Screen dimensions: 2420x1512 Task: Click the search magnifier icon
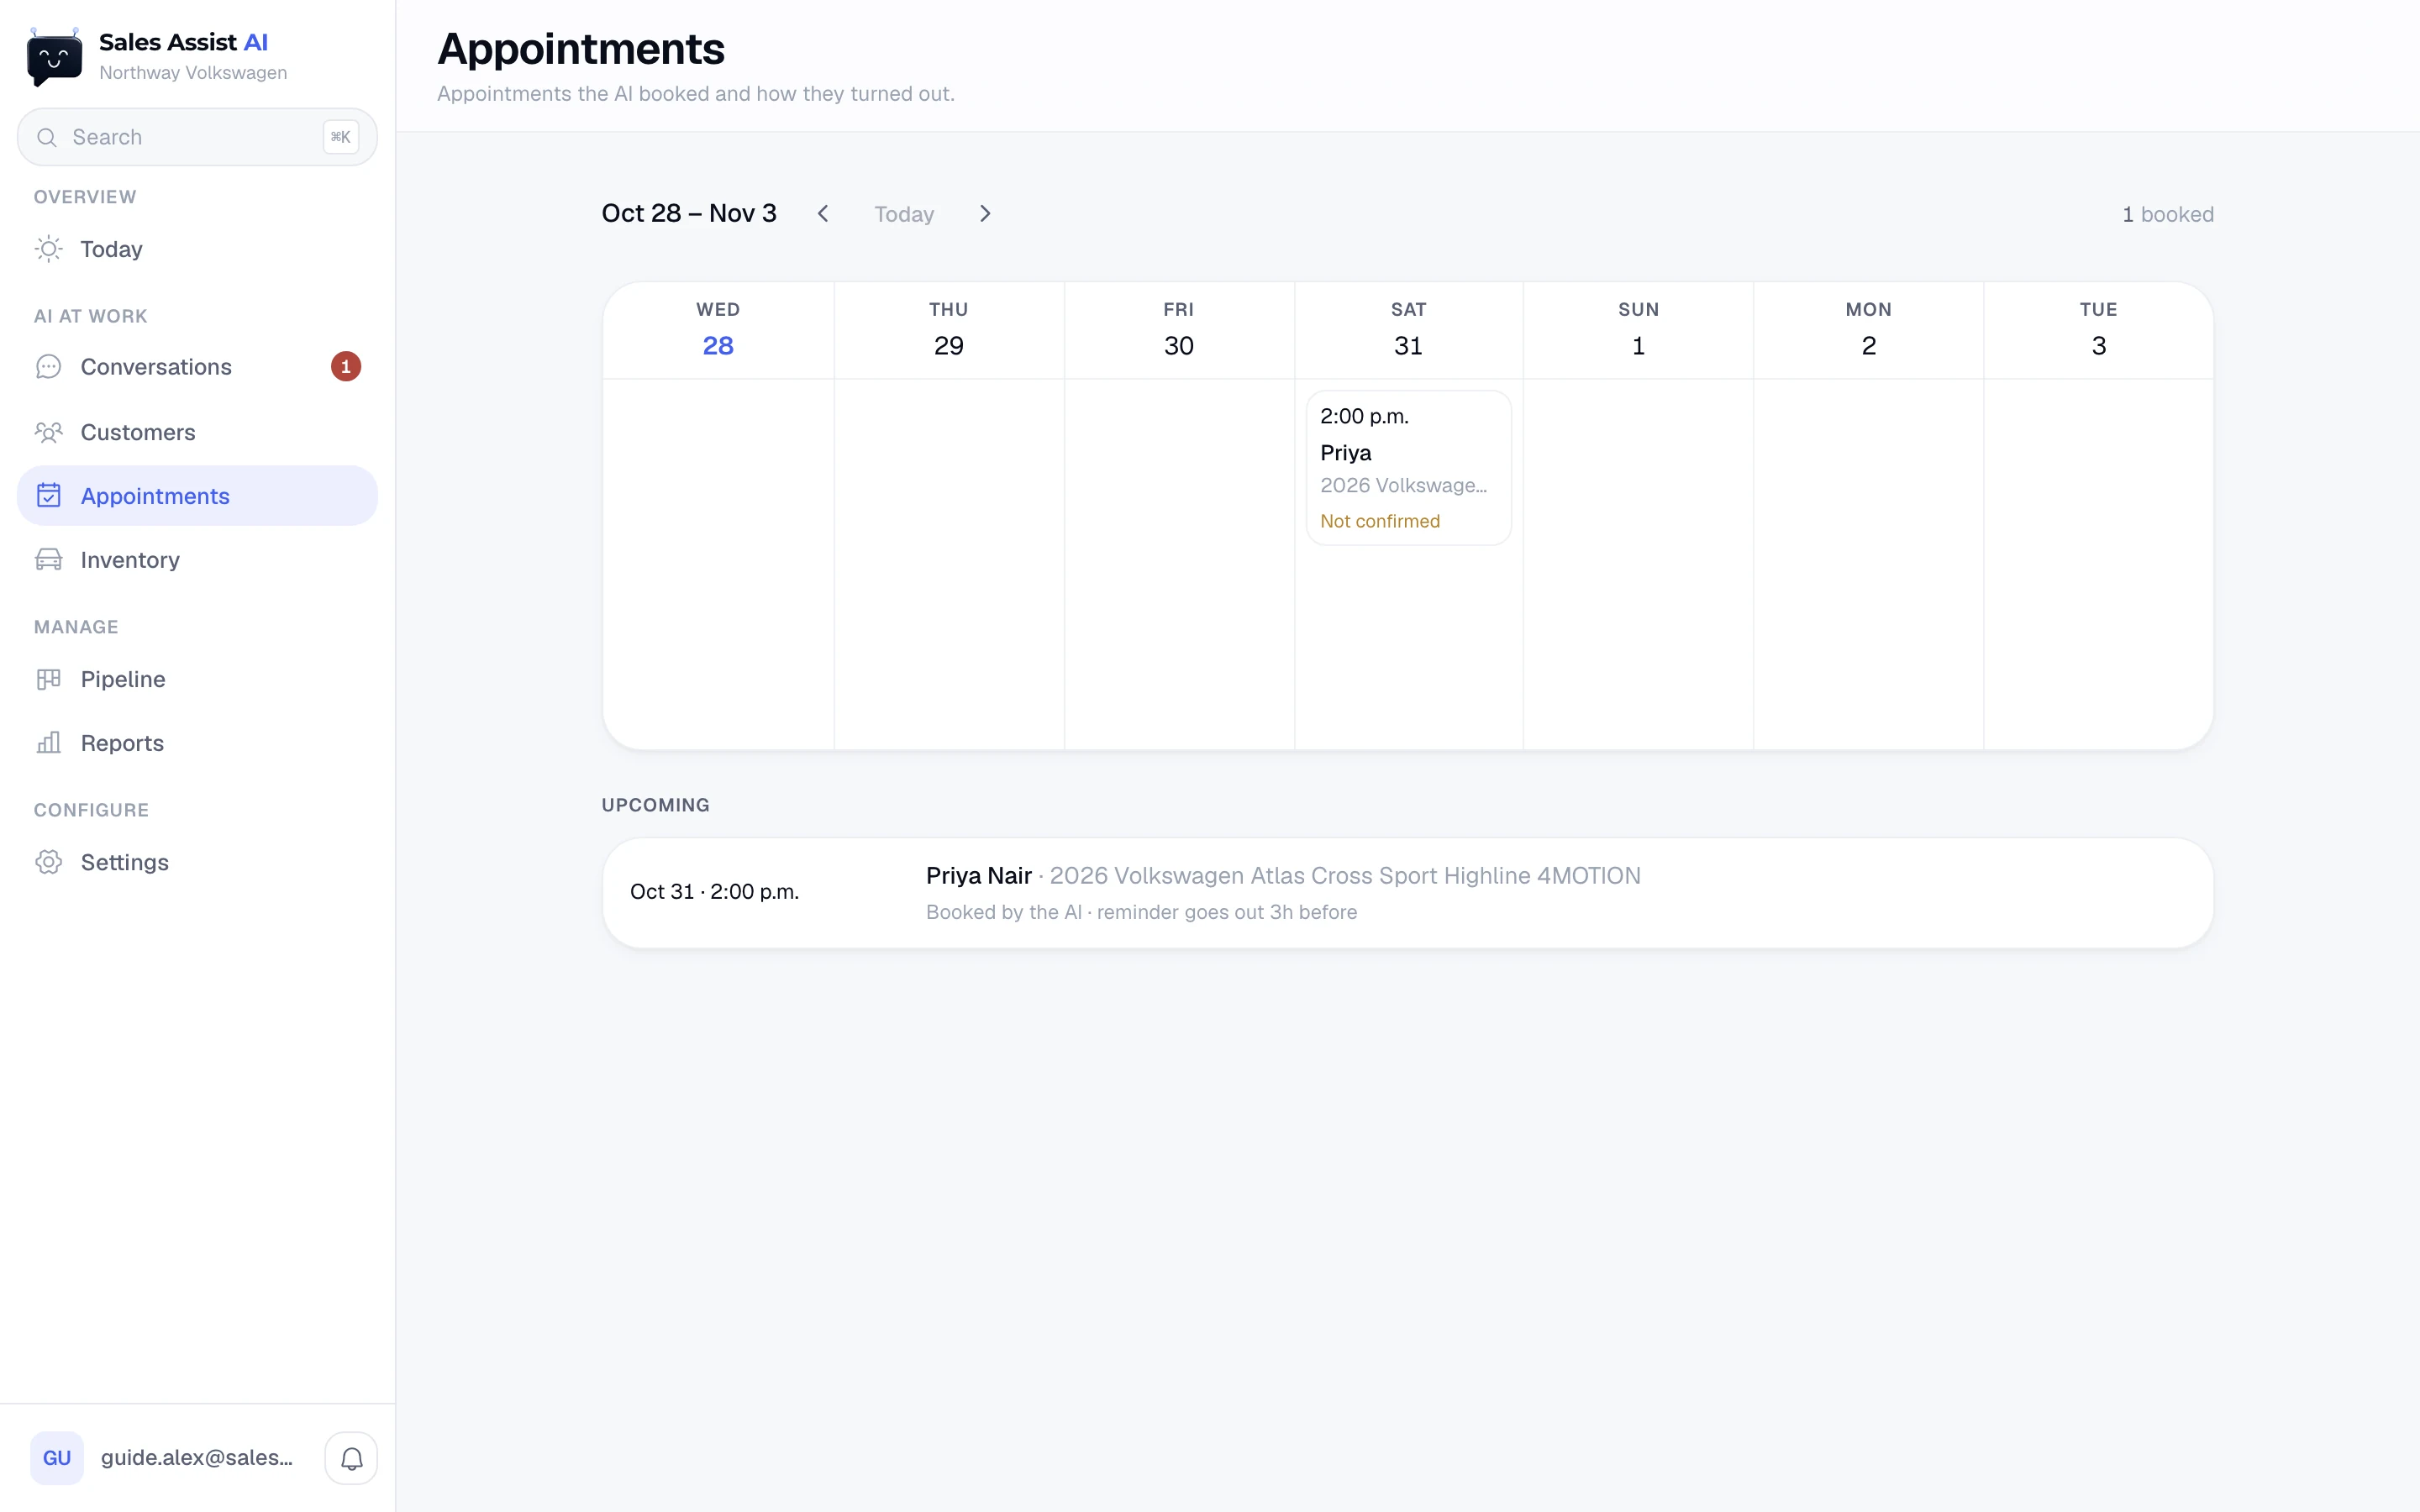coord(47,137)
